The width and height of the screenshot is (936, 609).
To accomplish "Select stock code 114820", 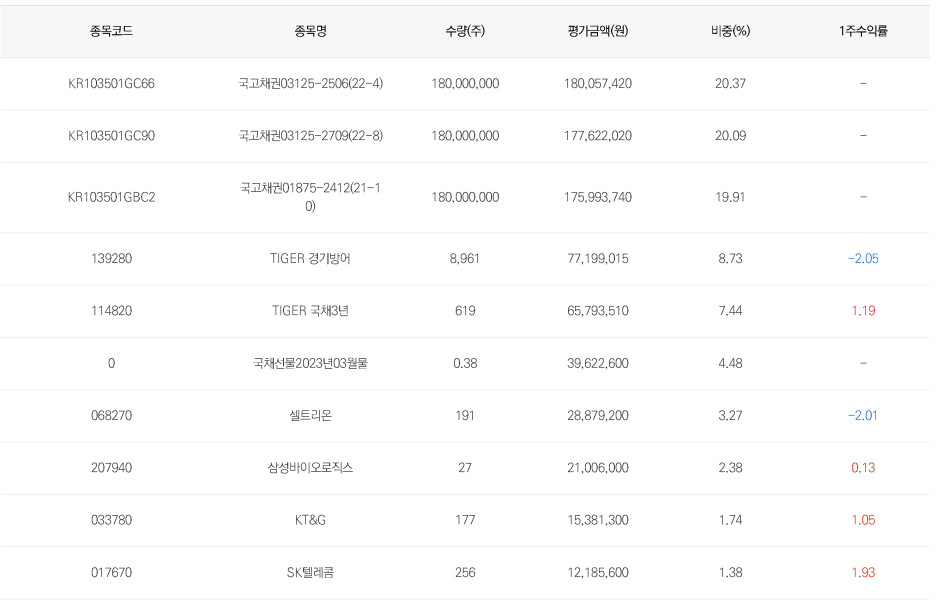I will (x=111, y=311).
